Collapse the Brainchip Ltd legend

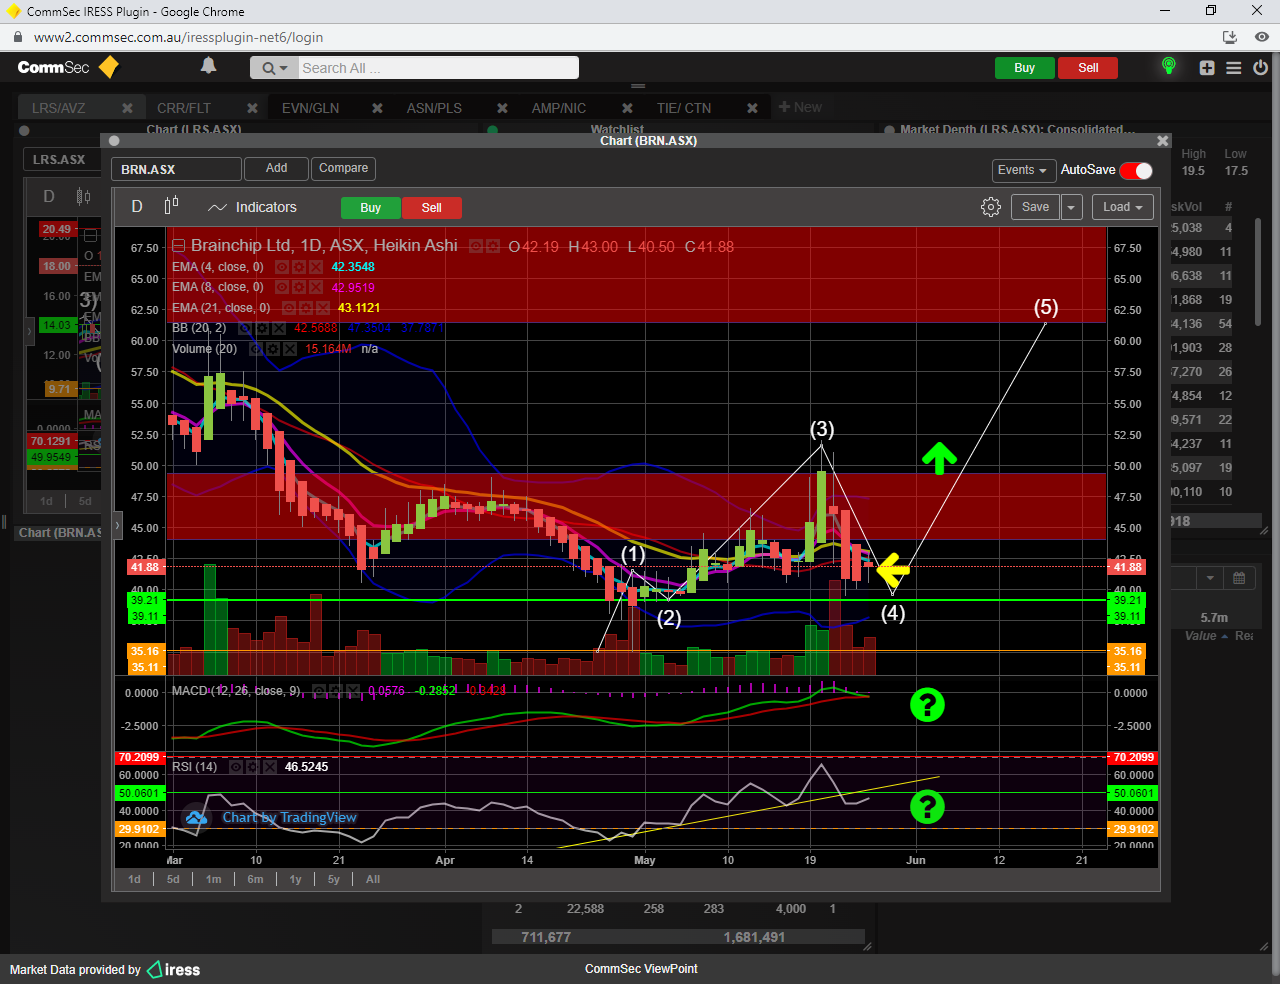pos(179,246)
